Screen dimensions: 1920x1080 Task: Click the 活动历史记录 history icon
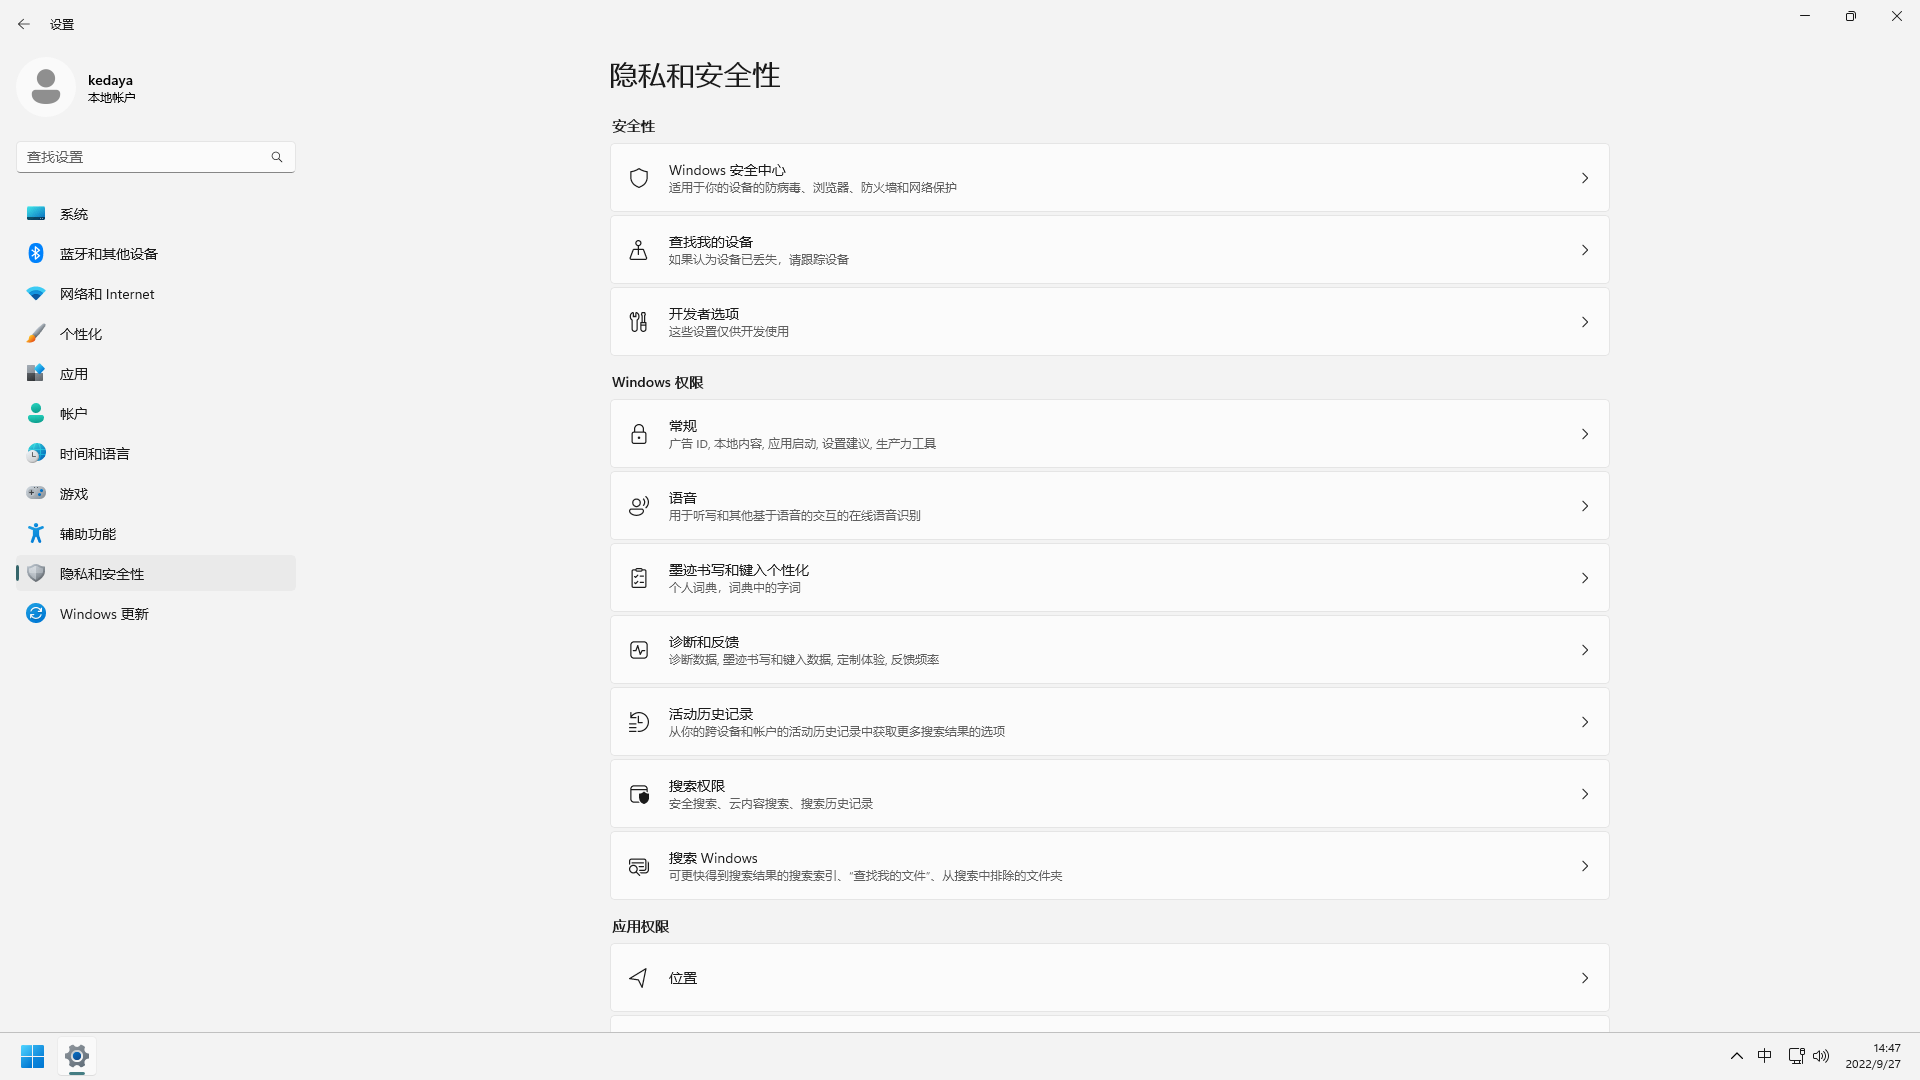(639, 722)
